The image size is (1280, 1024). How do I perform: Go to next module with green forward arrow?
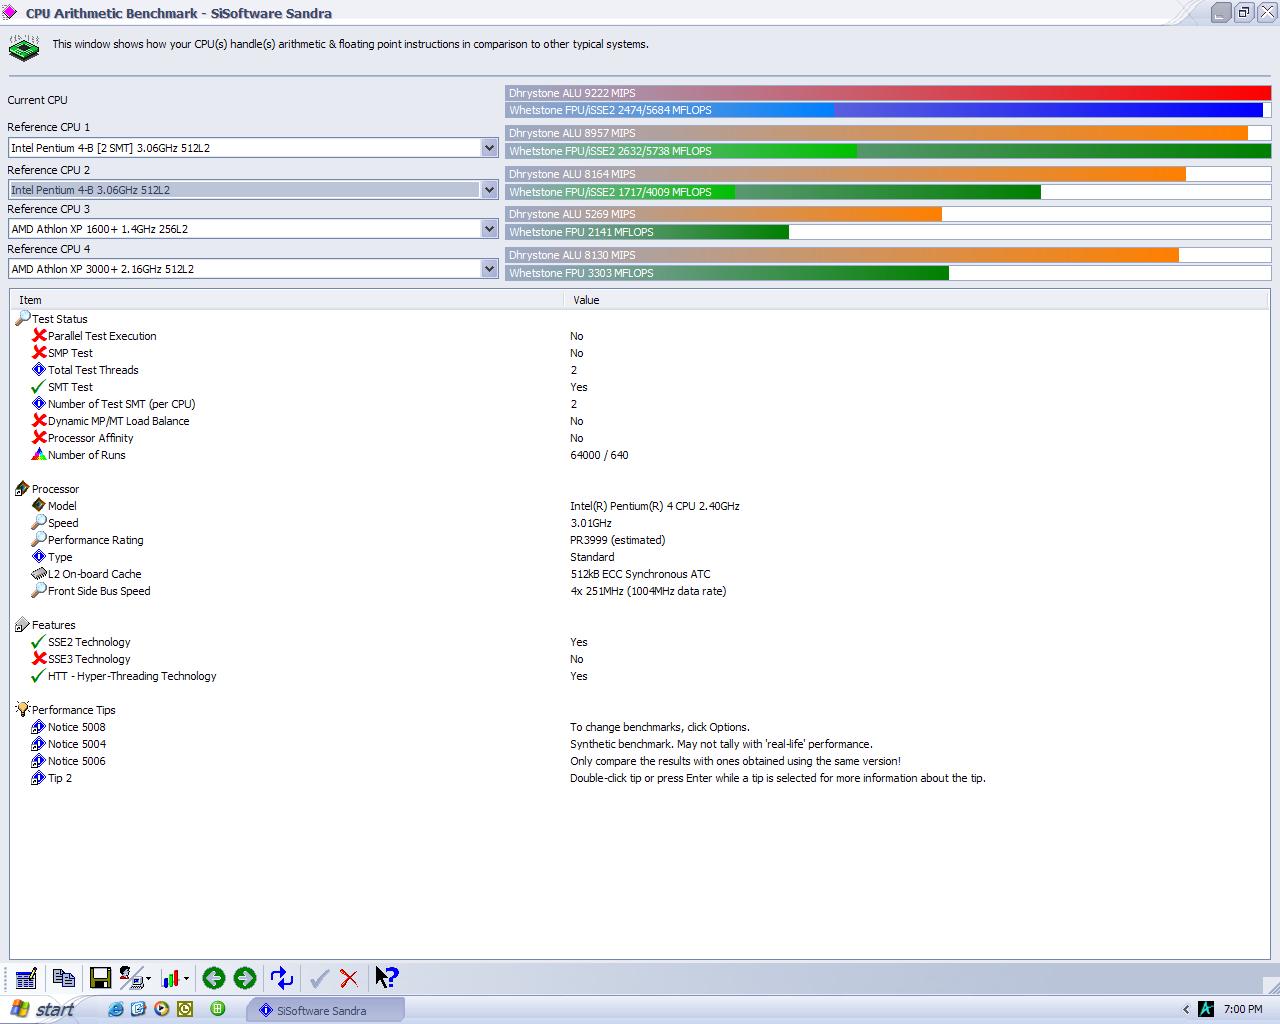pyautogui.click(x=245, y=978)
